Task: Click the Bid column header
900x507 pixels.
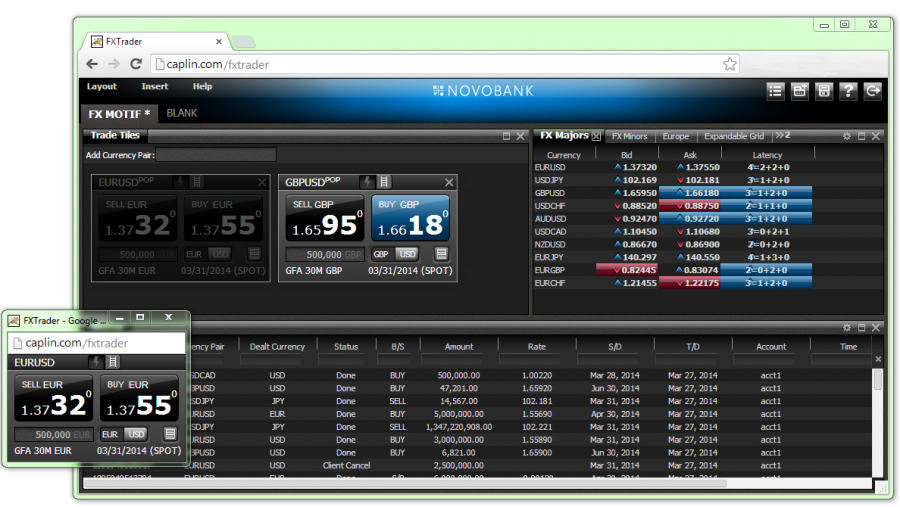Action: pos(626,155)
